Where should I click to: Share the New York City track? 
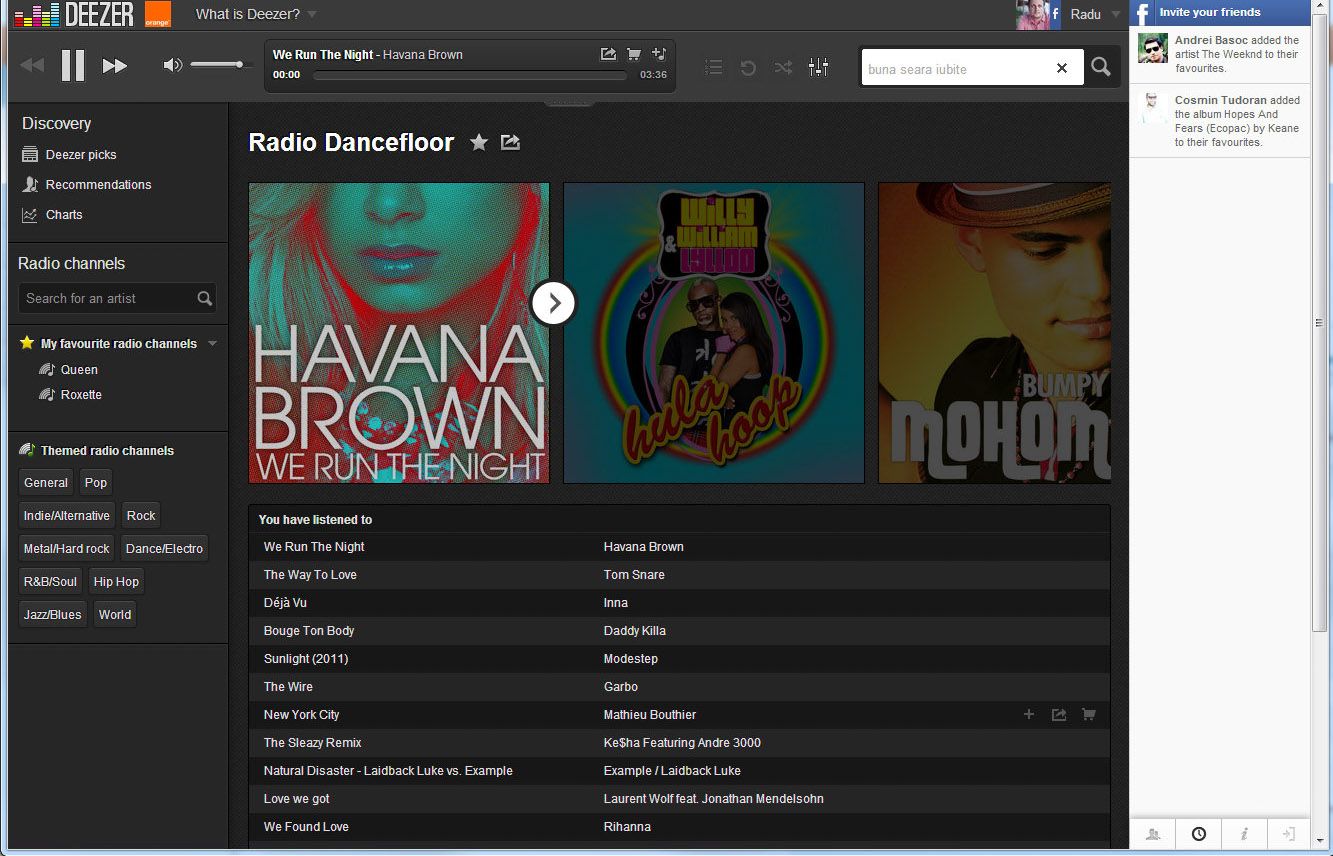(x=1058, y=714)
